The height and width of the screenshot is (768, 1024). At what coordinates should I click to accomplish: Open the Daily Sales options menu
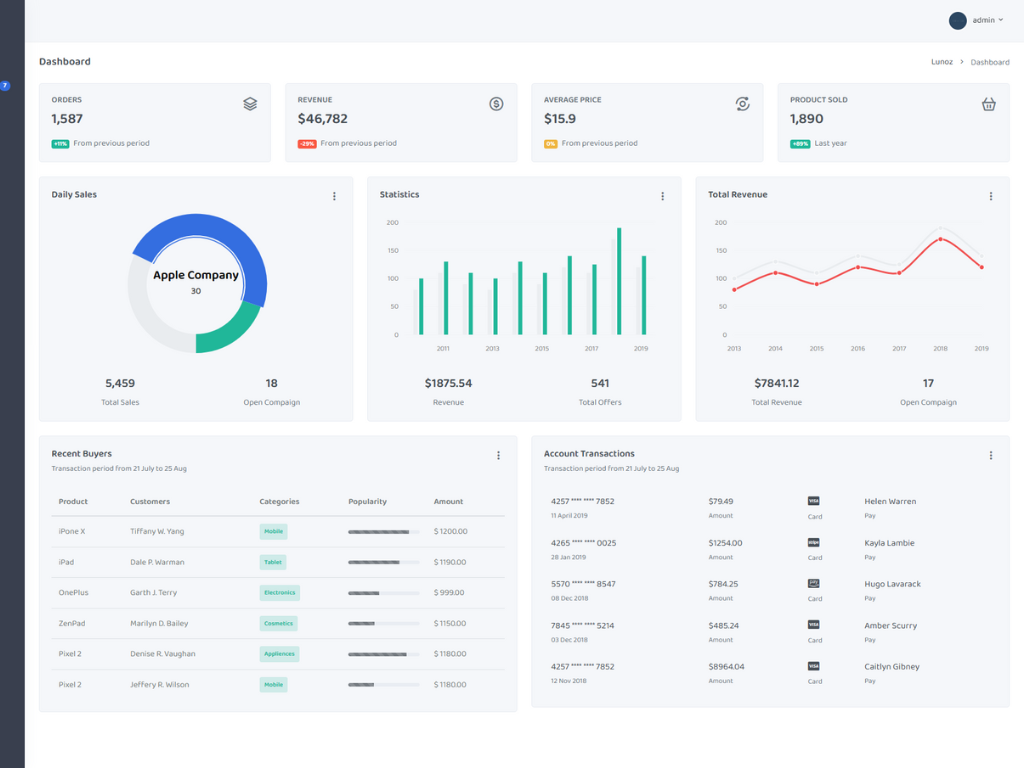tap(334, 197)
